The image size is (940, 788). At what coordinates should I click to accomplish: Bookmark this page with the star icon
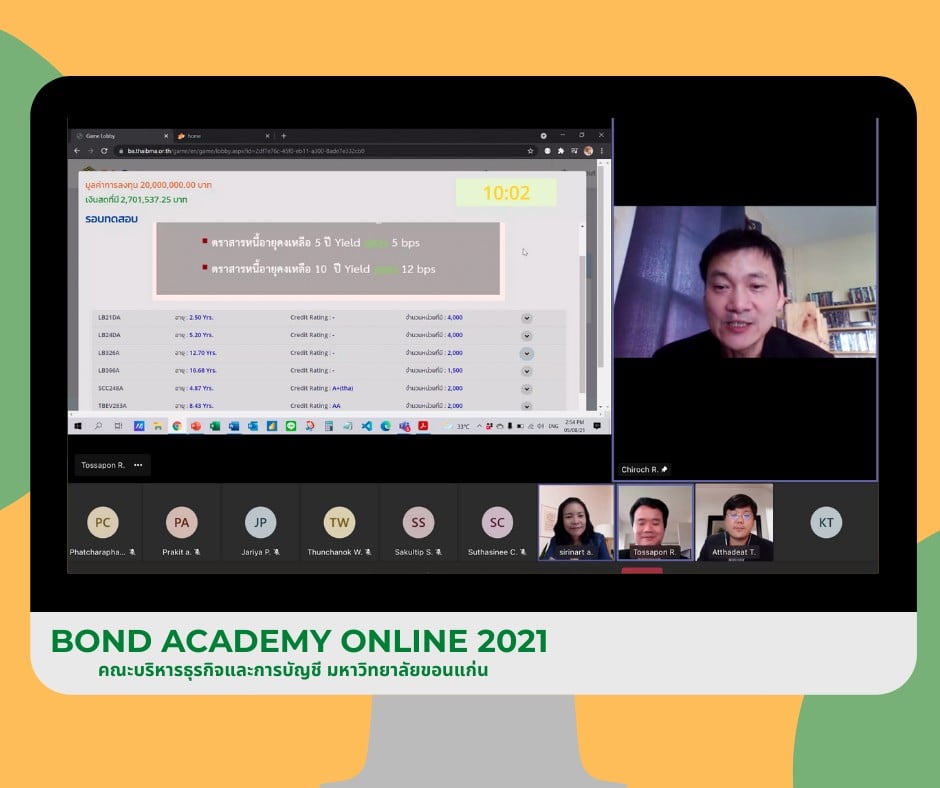coord(531,151)
